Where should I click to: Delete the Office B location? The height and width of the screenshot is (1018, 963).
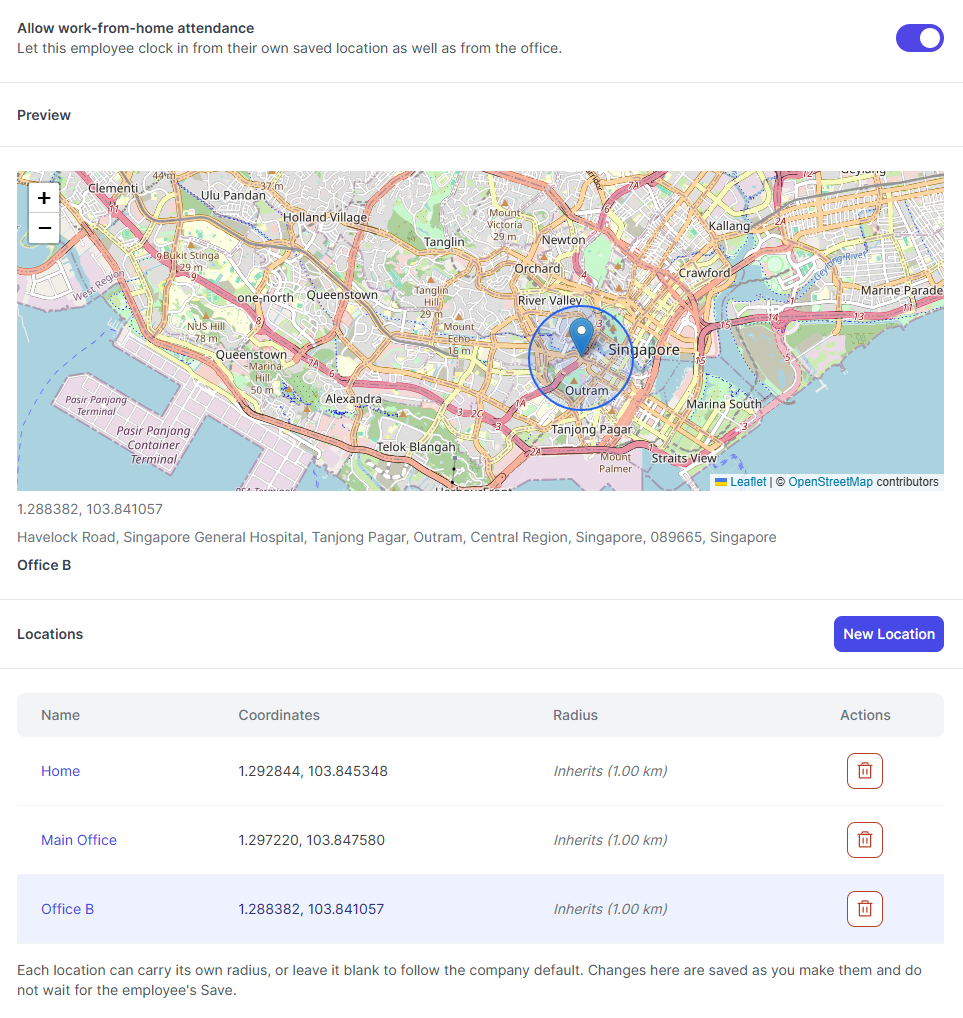pos(864,909)
